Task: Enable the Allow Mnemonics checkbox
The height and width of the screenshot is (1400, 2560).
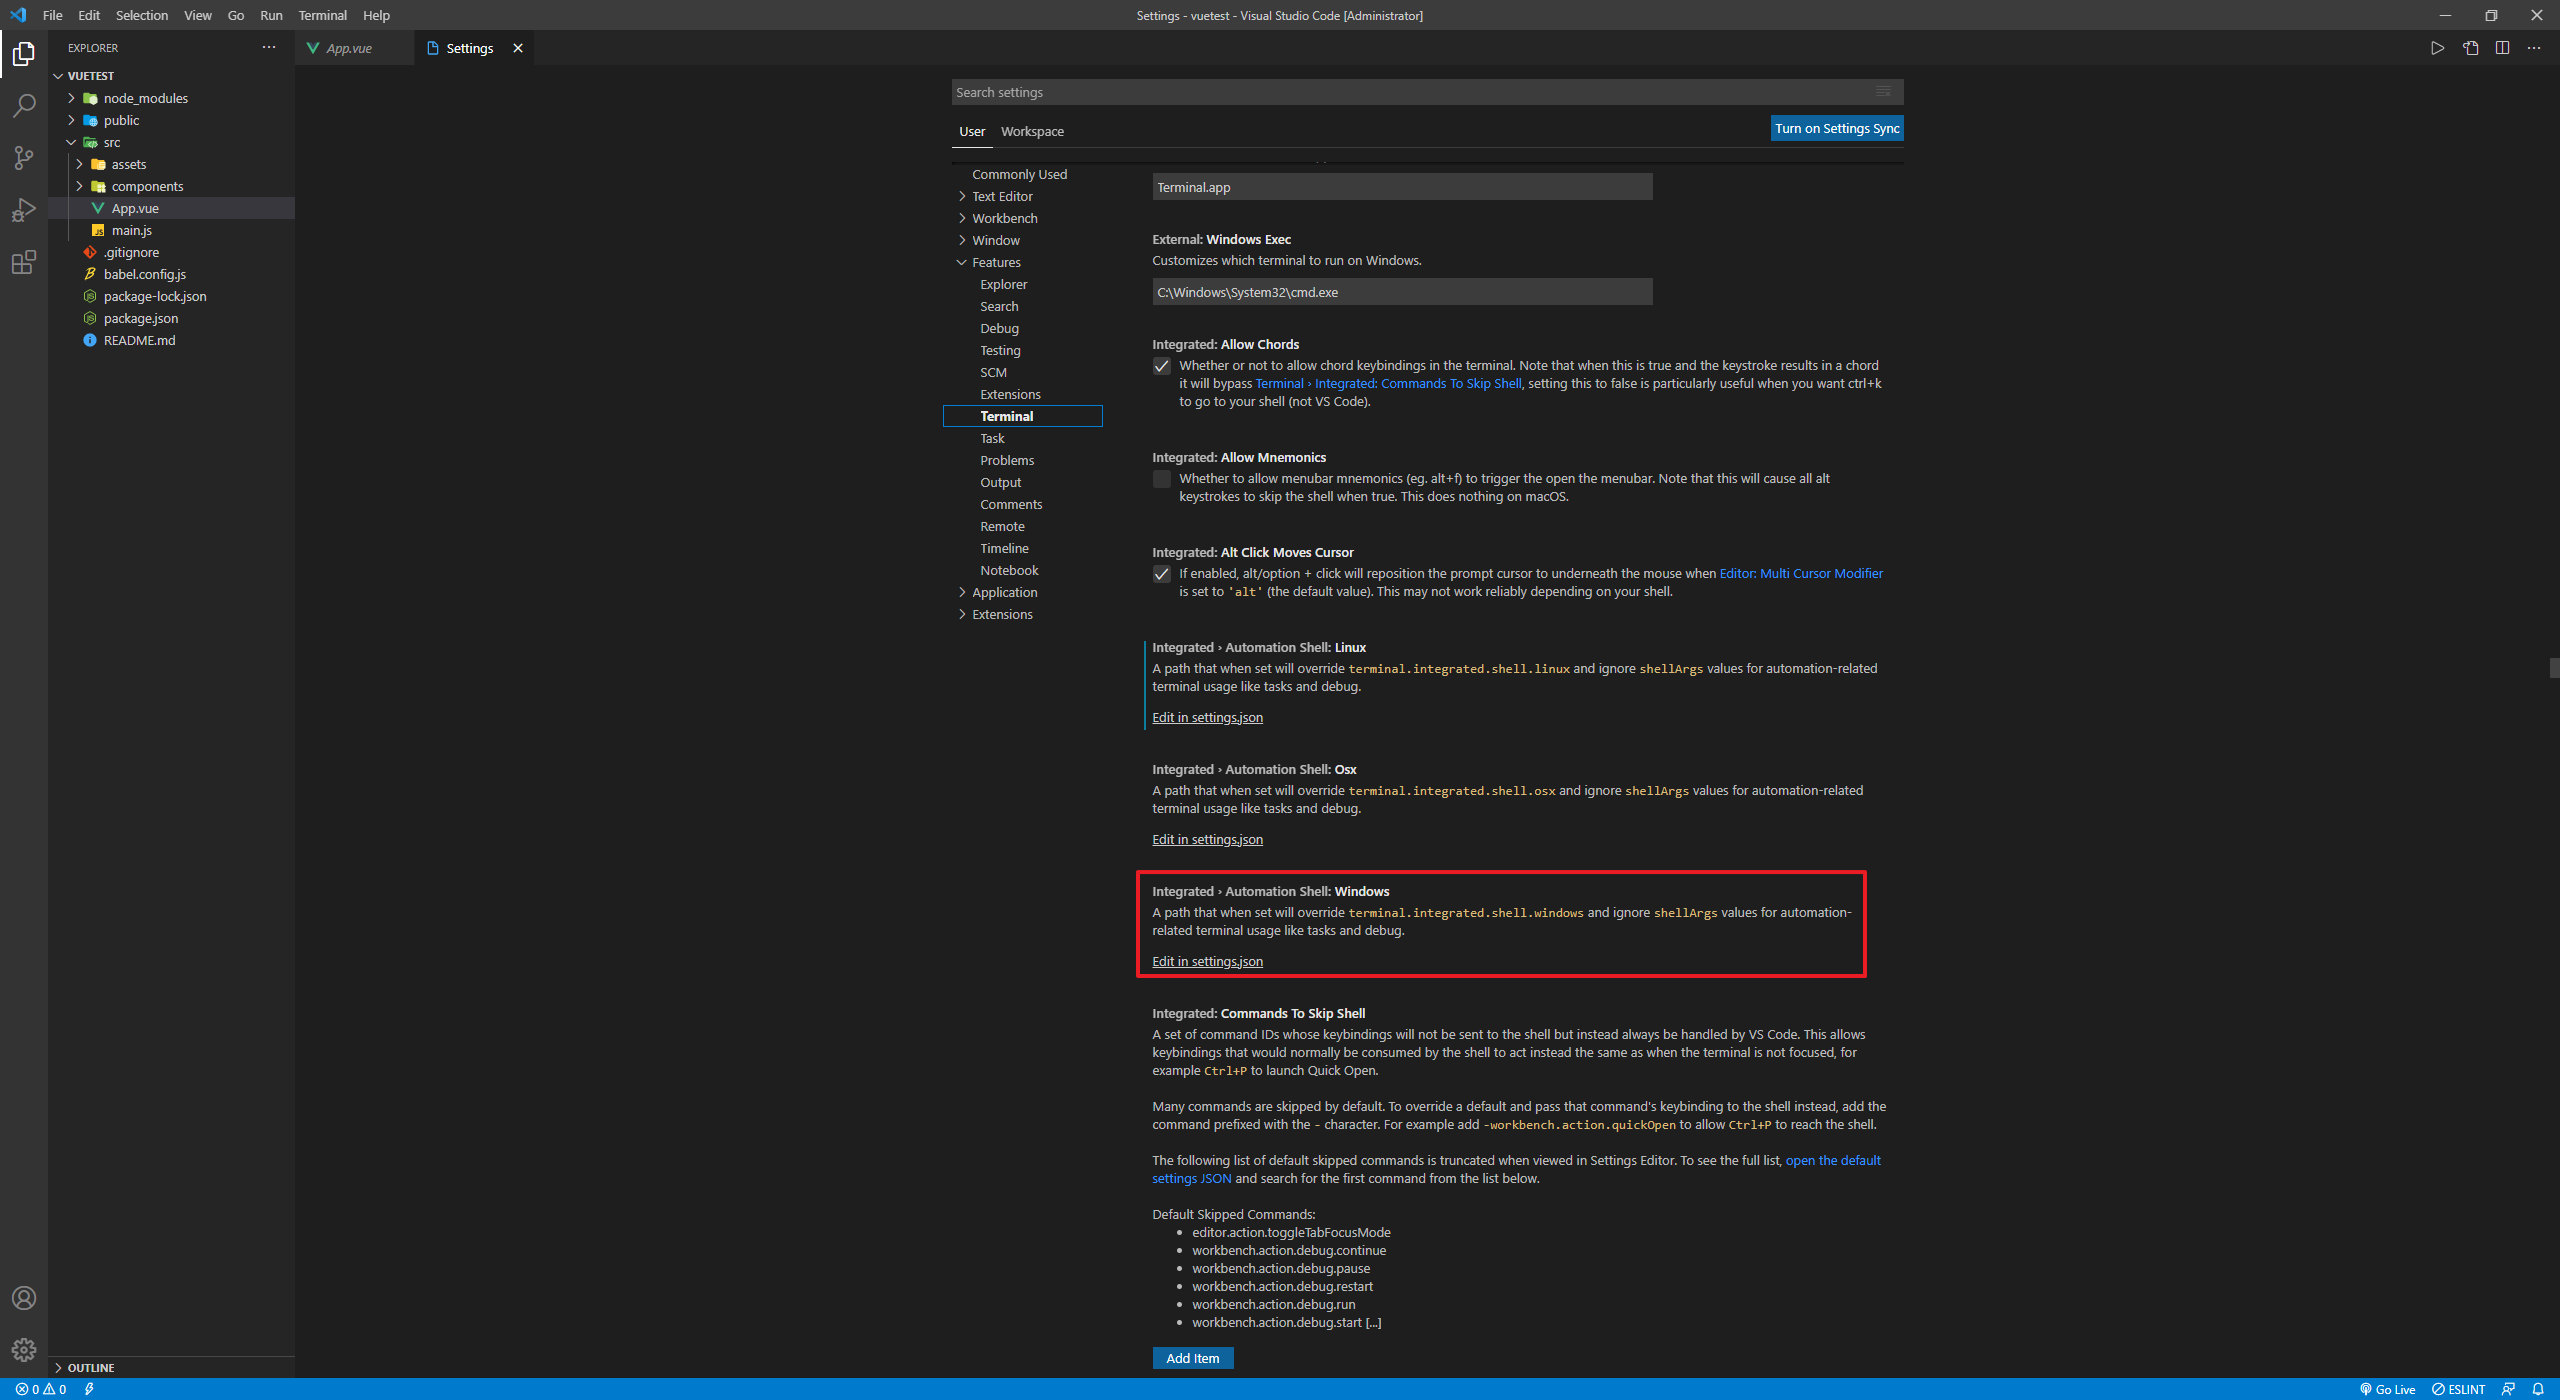Action: click(x=1161, y=479)
